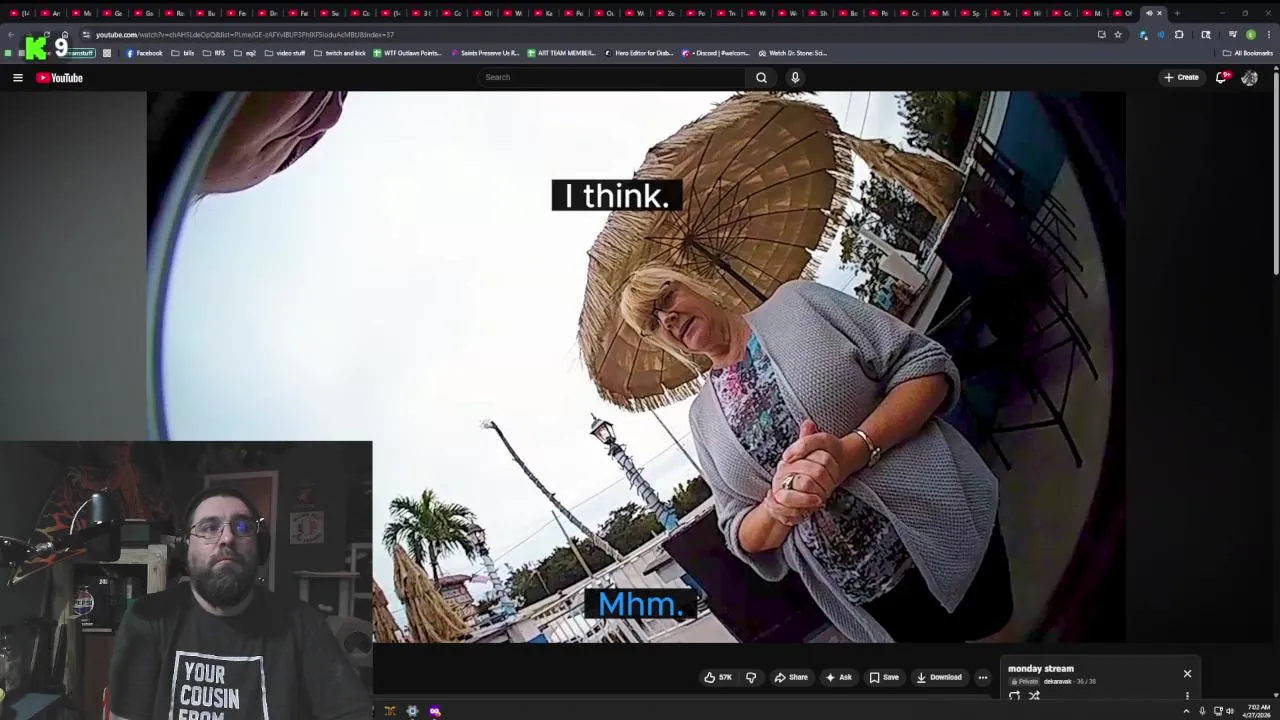Click the install/cast icon in address bar
1280x720 pixels.
pos(1102,35)
